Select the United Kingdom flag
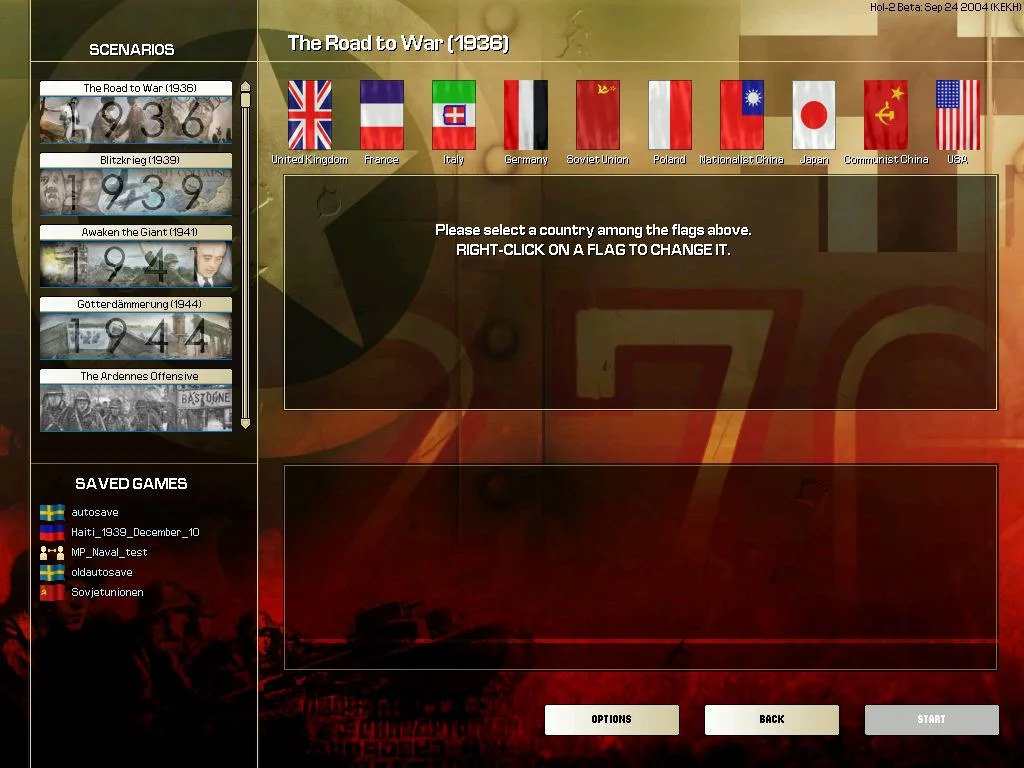 coord(309,115)
